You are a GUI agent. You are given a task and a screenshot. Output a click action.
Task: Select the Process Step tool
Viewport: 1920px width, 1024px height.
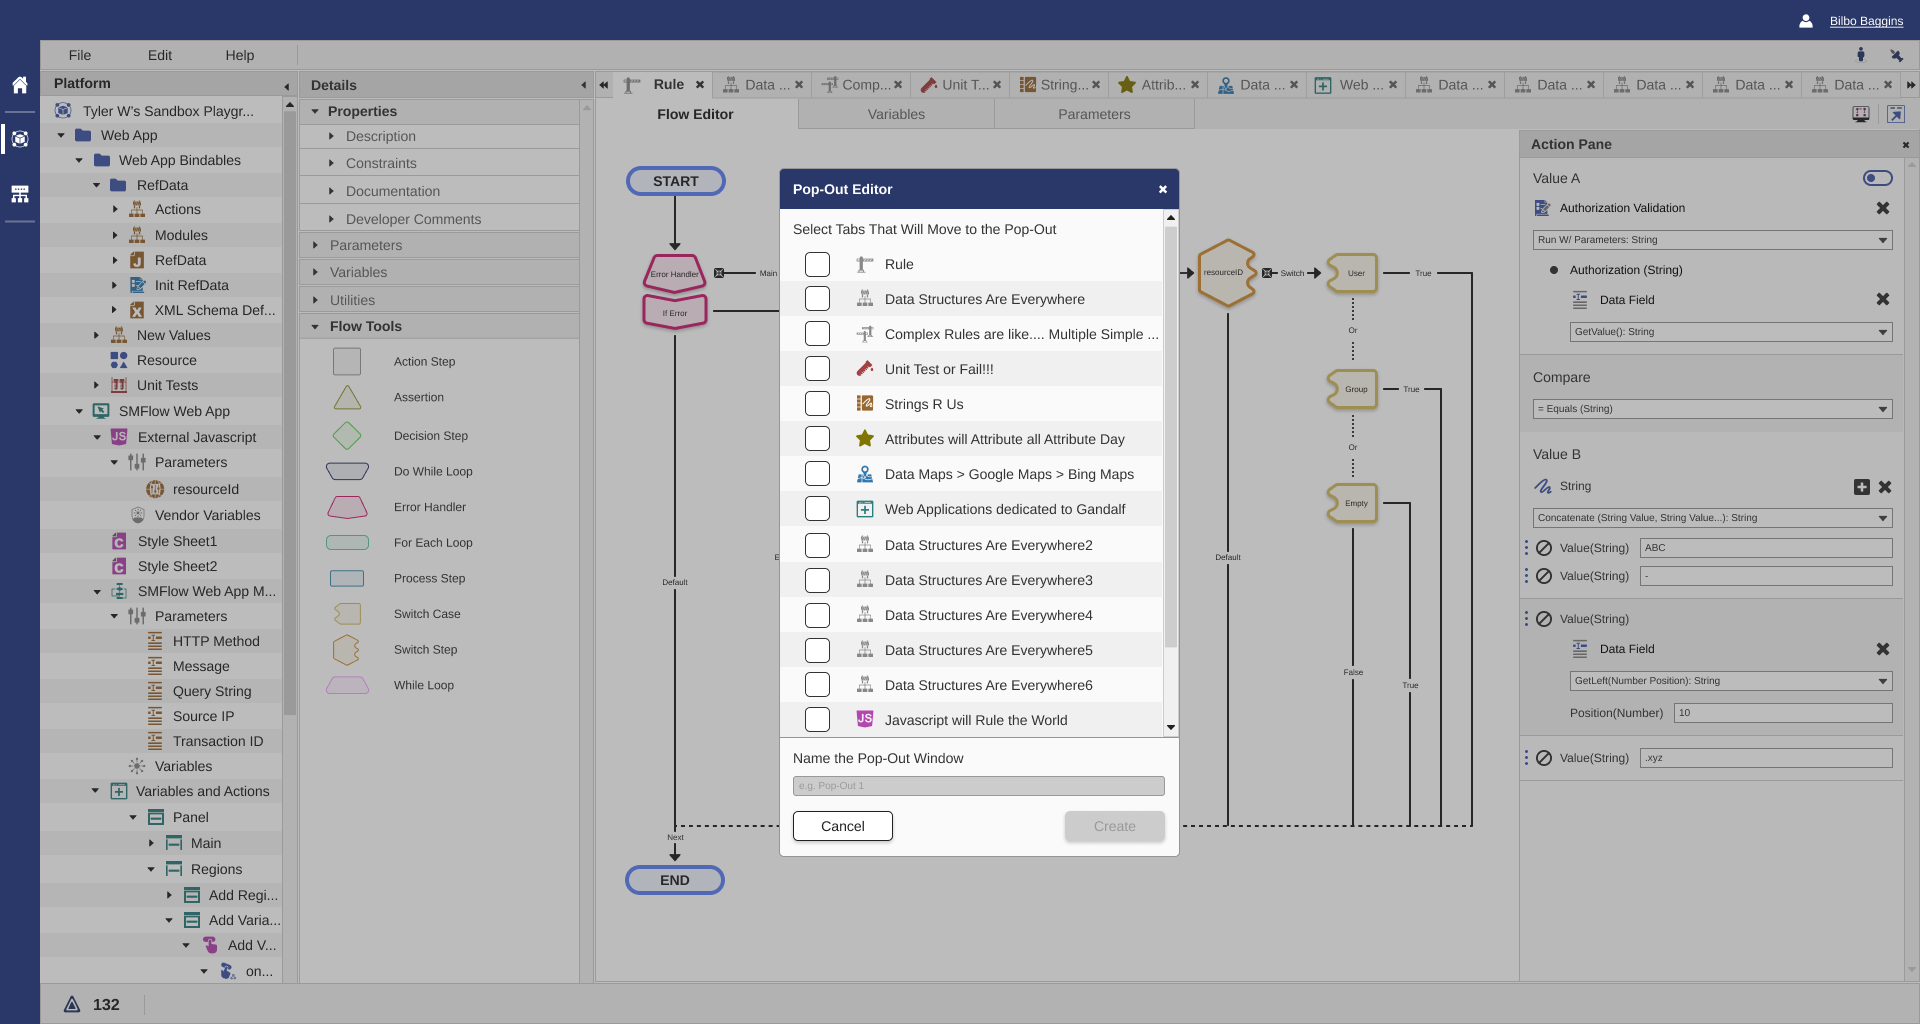coord(347,578)
